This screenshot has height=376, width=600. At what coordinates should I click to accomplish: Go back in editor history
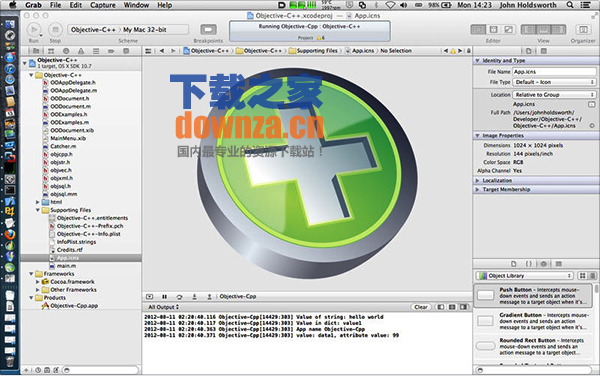[x=162, y=51]
